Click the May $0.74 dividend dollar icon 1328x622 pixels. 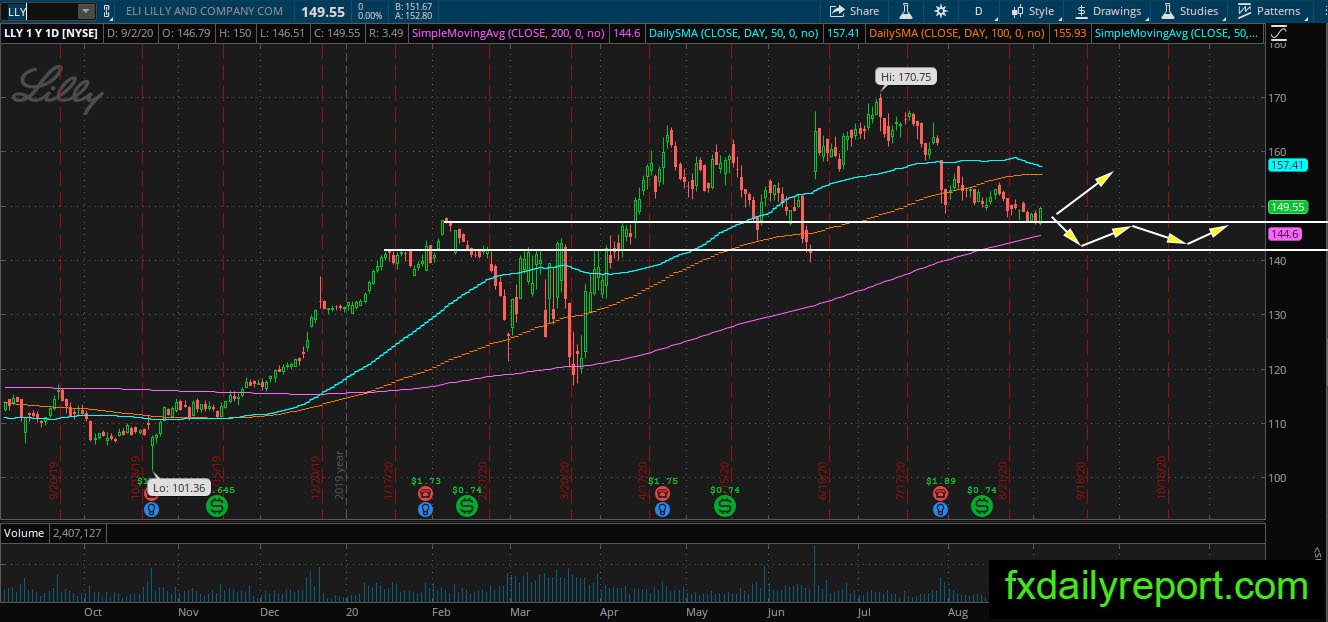pos(725,507)
